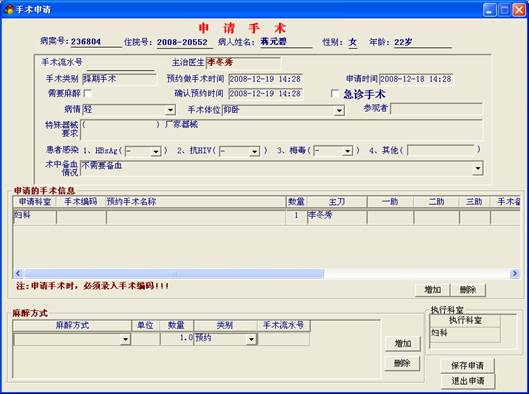Focus the 手术流水号 input field
This screenshot has width=529, height=394.
pos(120,64)
